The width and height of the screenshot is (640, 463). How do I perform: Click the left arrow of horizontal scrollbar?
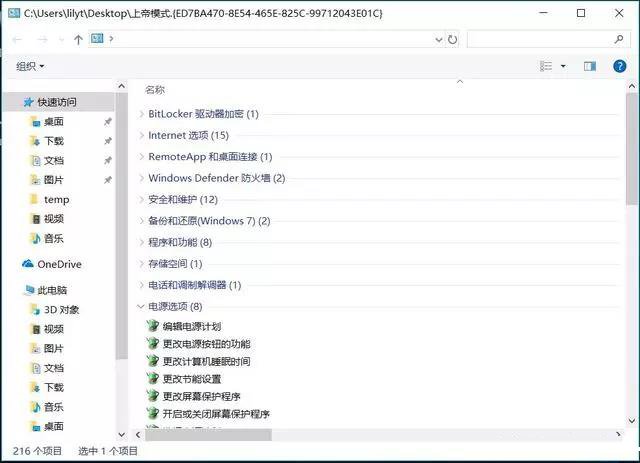click(x=138, y=435)
